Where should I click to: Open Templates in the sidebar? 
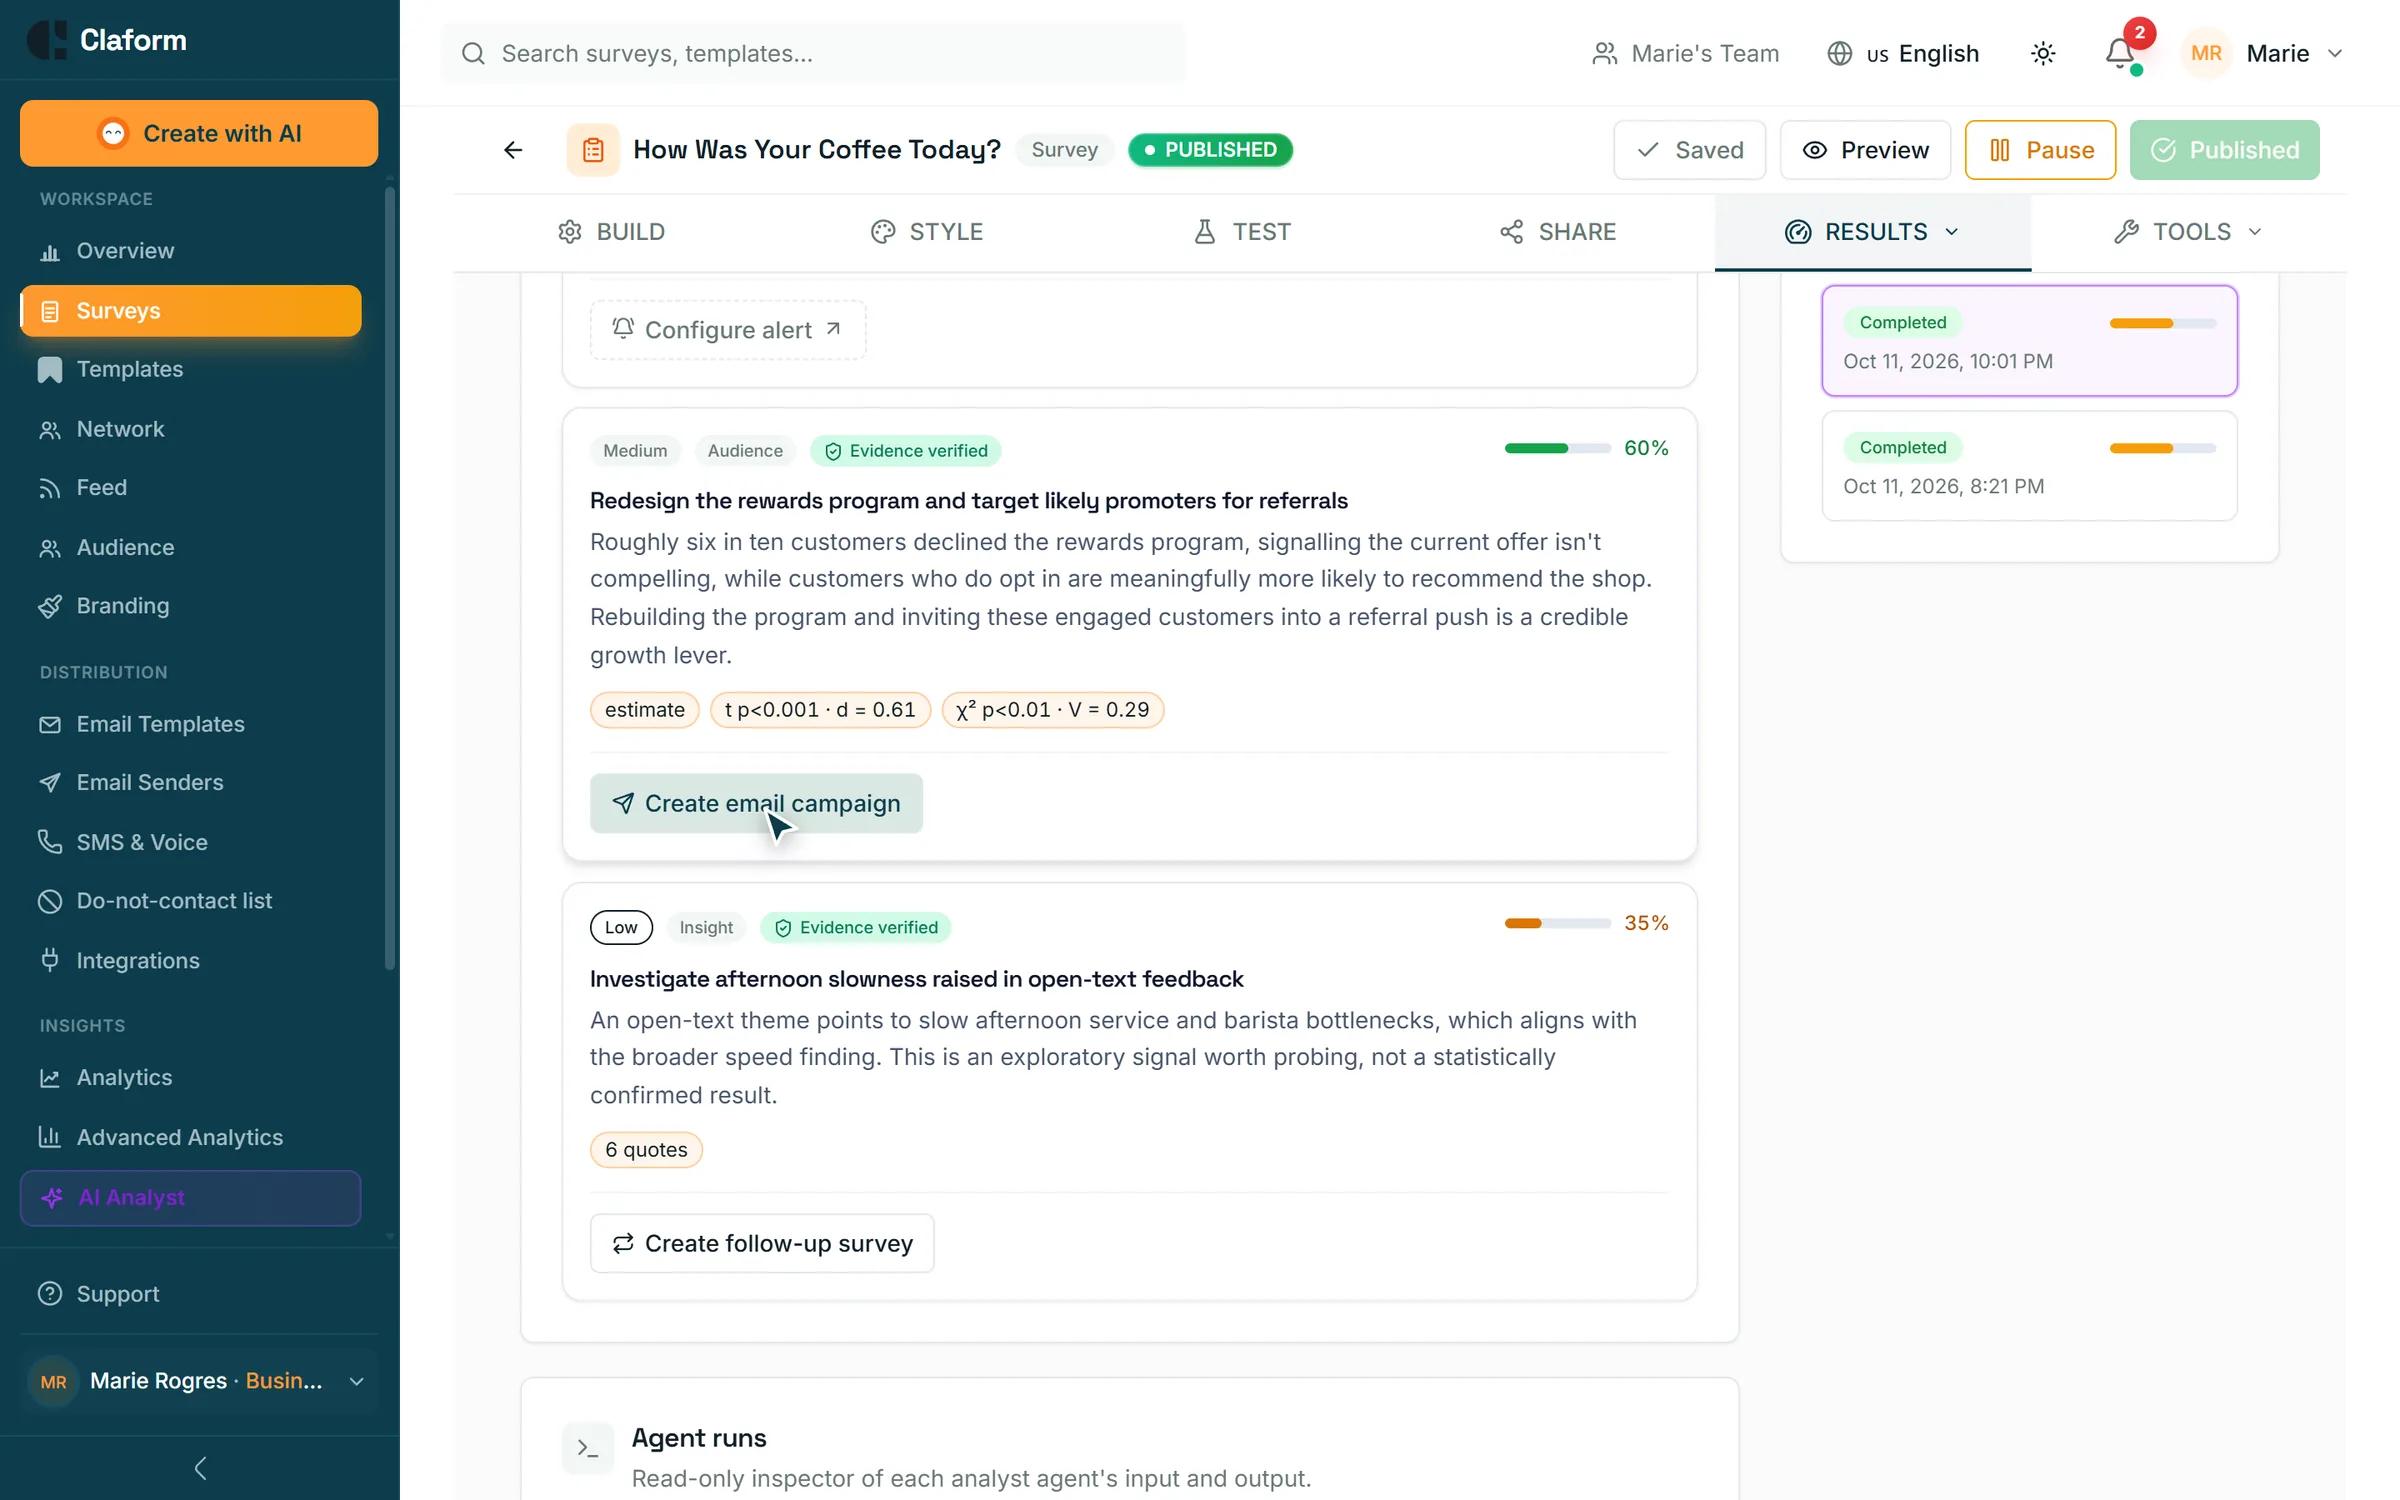click(190, 369)
